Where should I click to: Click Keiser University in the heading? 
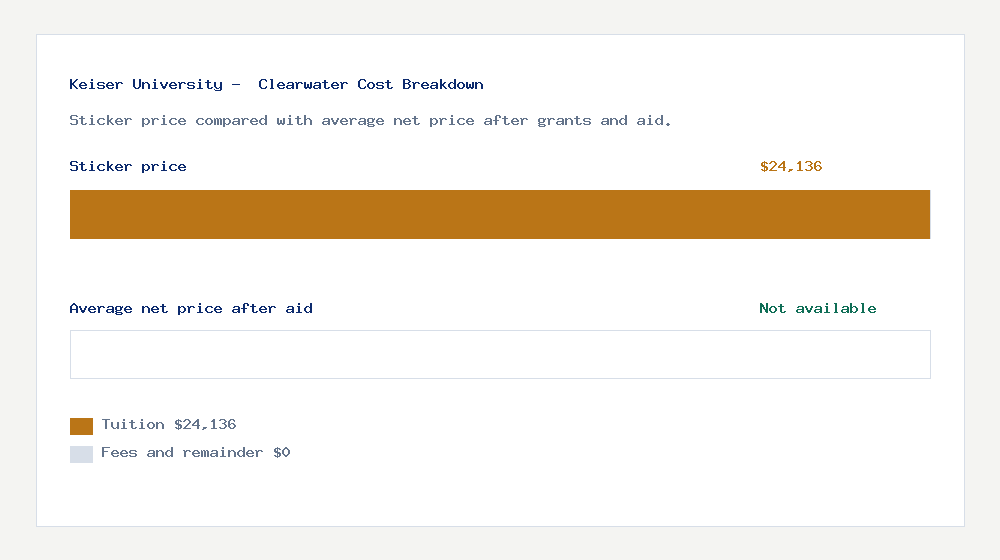pyautogui.click(x=146, y=84)
